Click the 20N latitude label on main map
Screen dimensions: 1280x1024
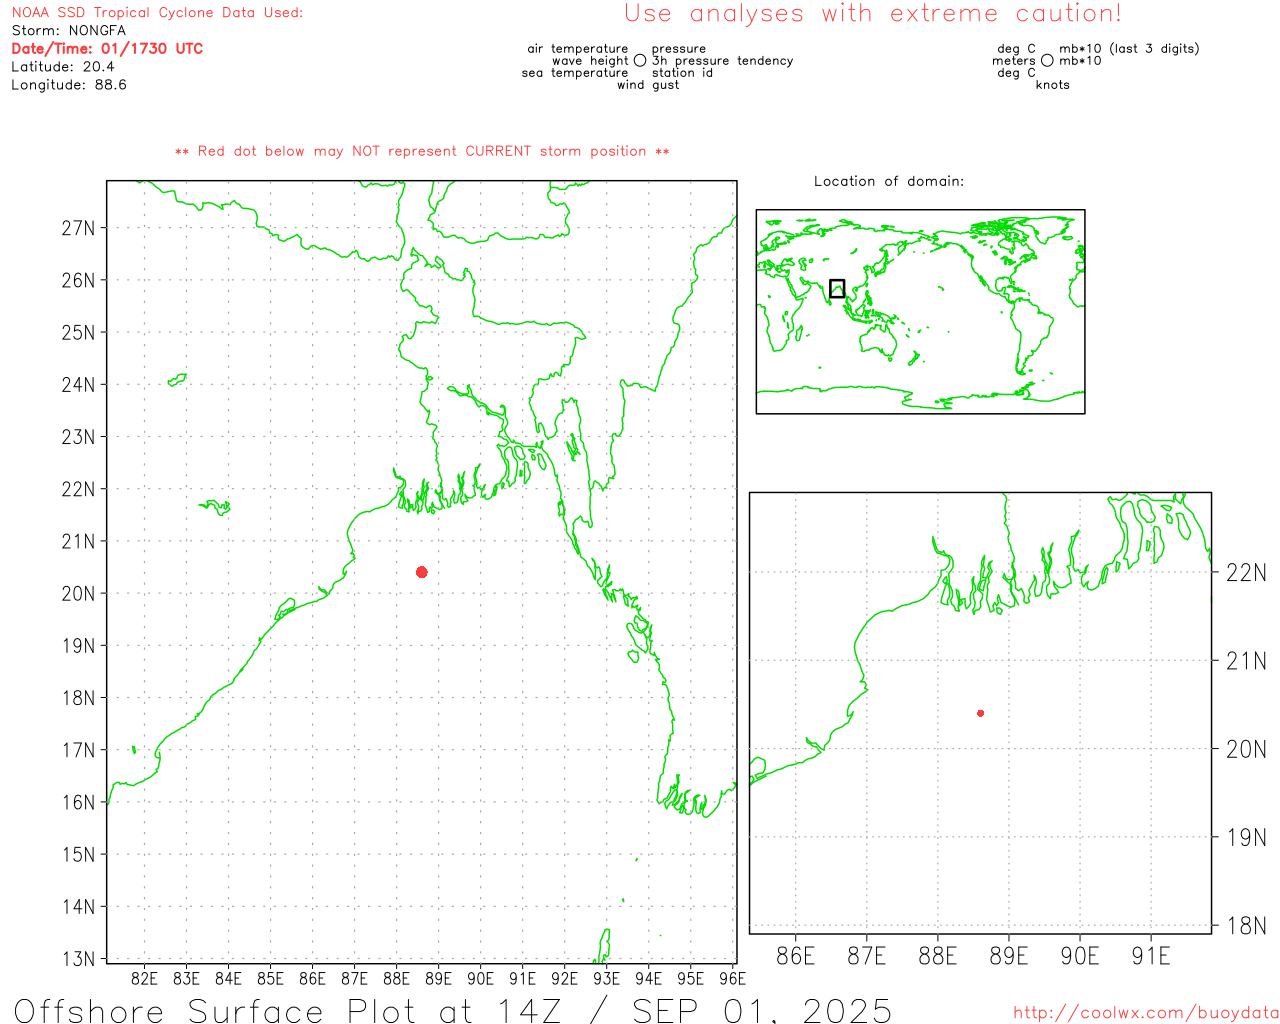tap(78, 594)
